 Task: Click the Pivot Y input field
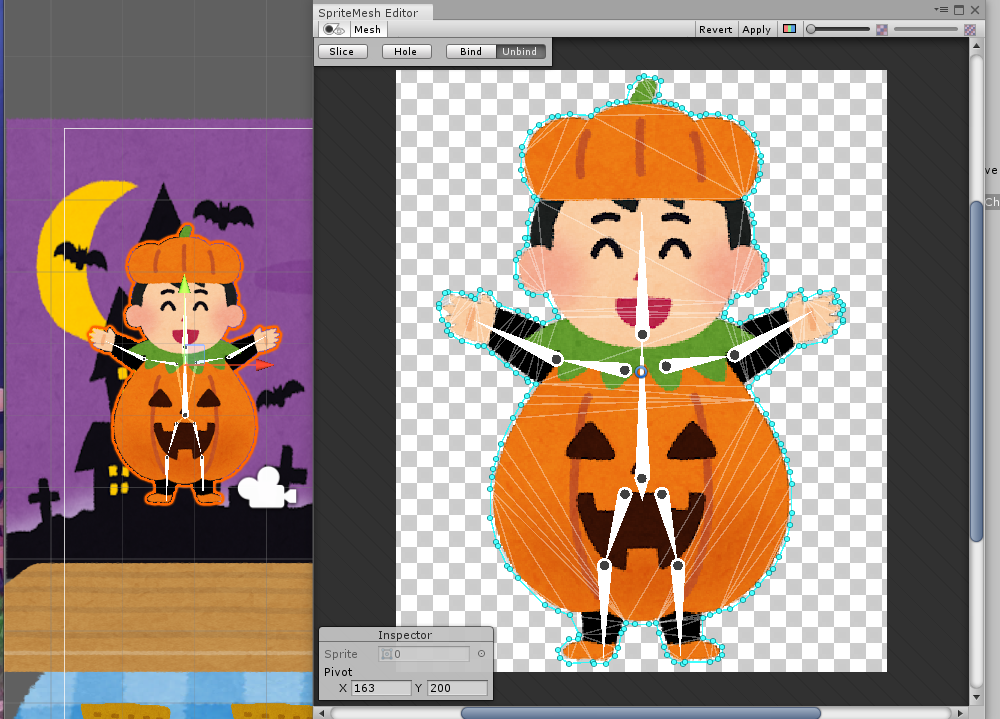pyautogui.click(x=457, y=688)
